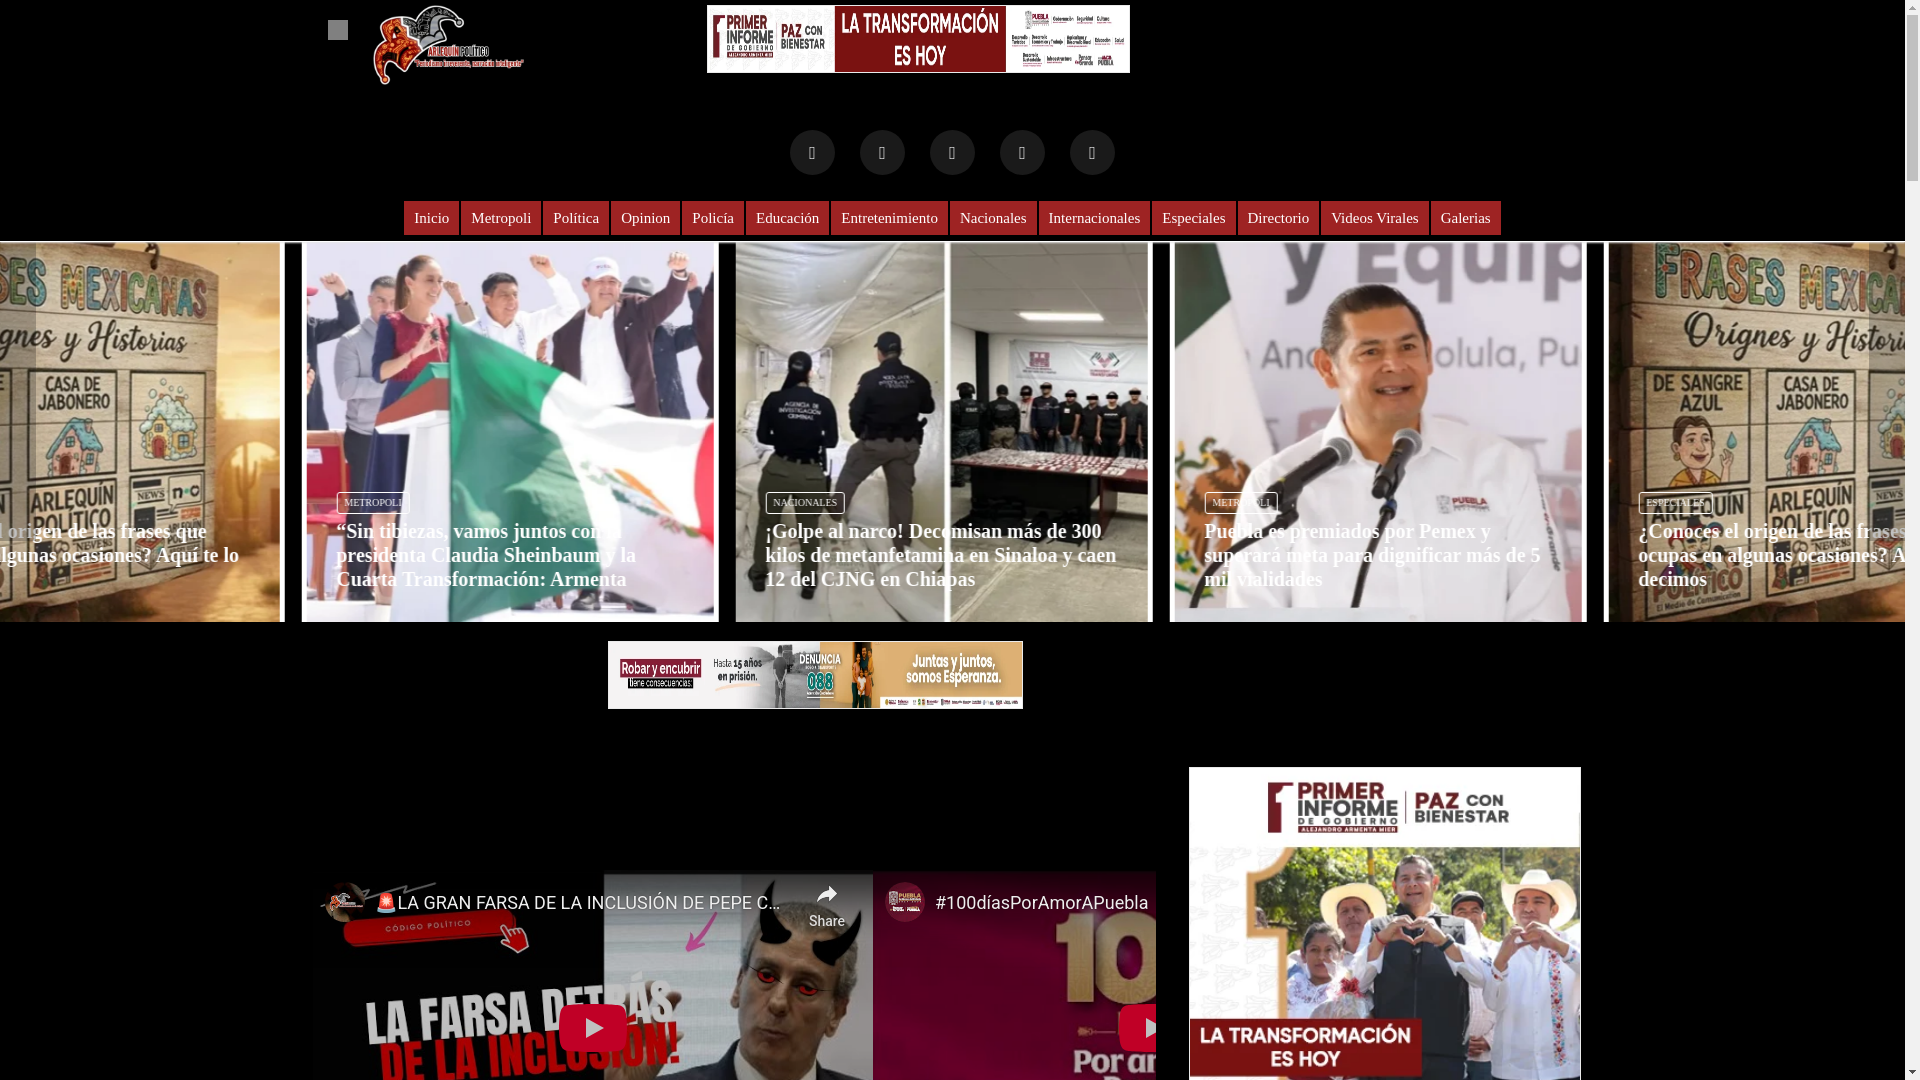Open the leftmost round social media icon
Image resolution: width=1920 pixels, height=1080 pixels.
812,152
